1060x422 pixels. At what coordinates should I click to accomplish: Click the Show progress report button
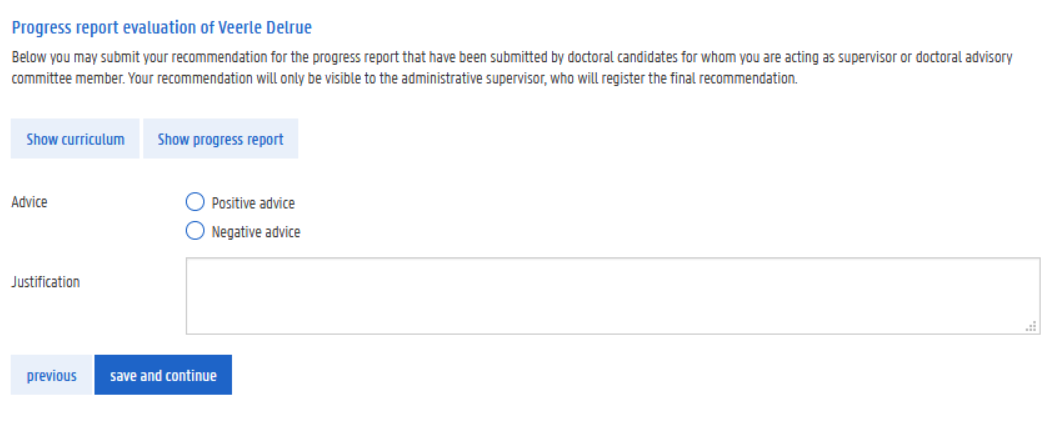click(220, 140)
